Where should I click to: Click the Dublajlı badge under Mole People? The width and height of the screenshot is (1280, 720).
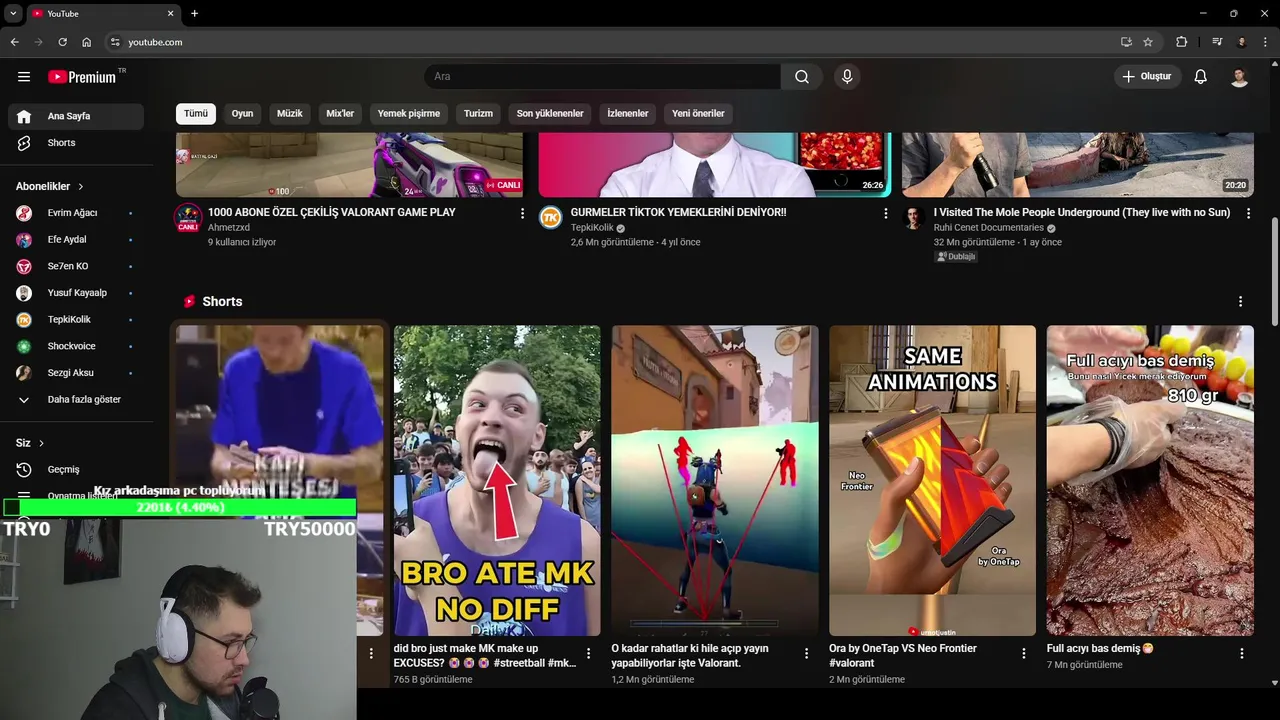click(x=956, y=257)
